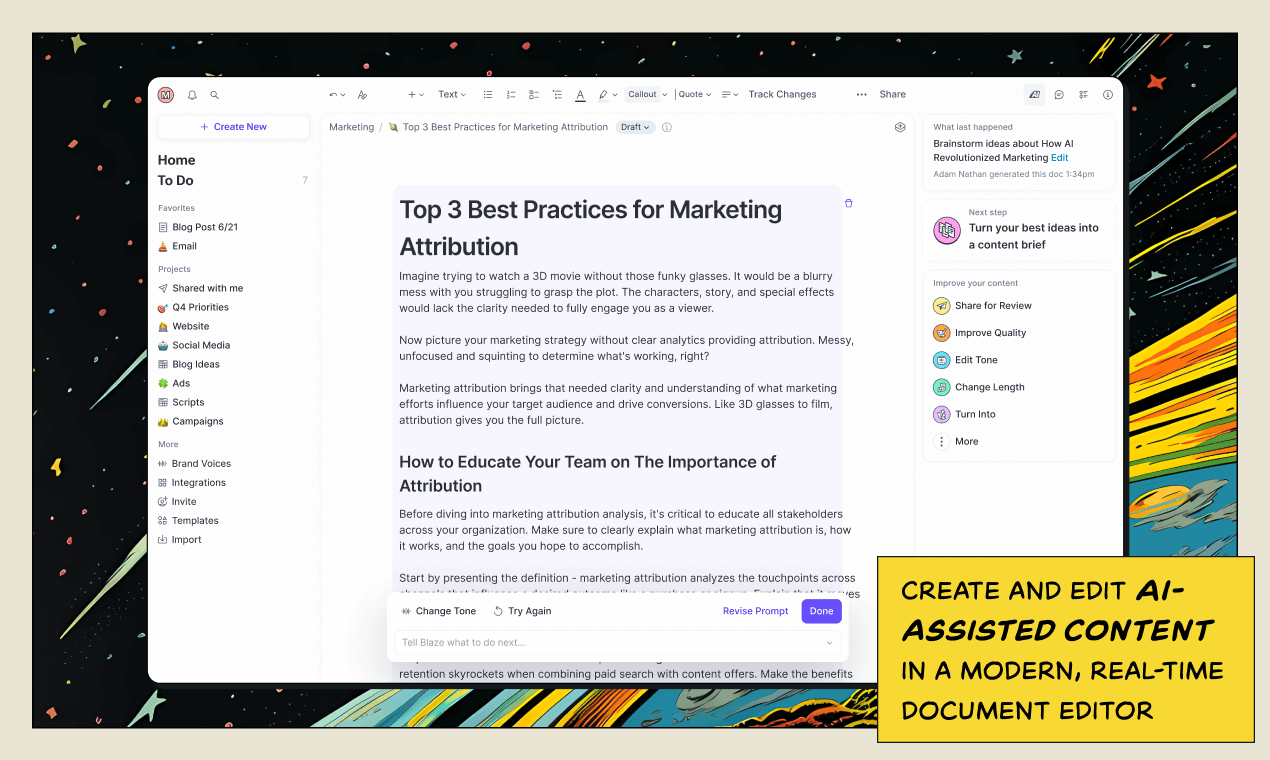Open the Draft status dropdown

pyautogui.click(x=635, y=127)
